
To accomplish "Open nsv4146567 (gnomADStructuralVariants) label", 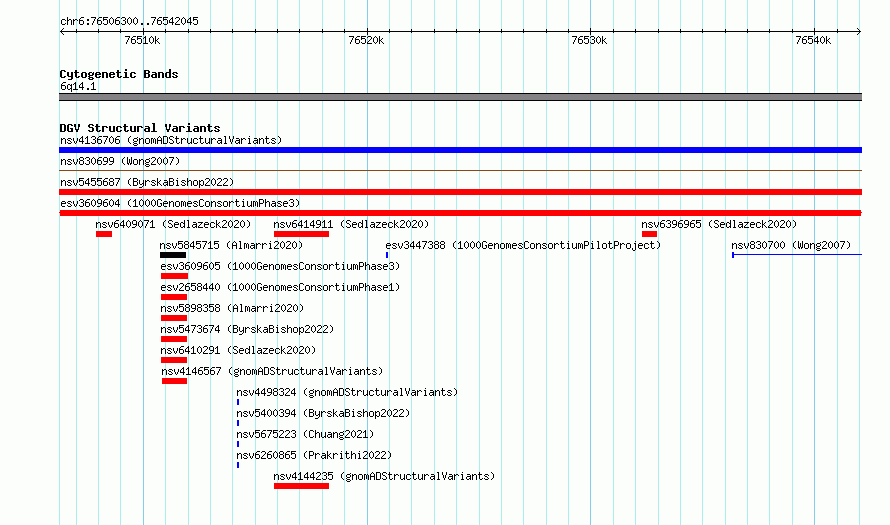I will [272, 371].
